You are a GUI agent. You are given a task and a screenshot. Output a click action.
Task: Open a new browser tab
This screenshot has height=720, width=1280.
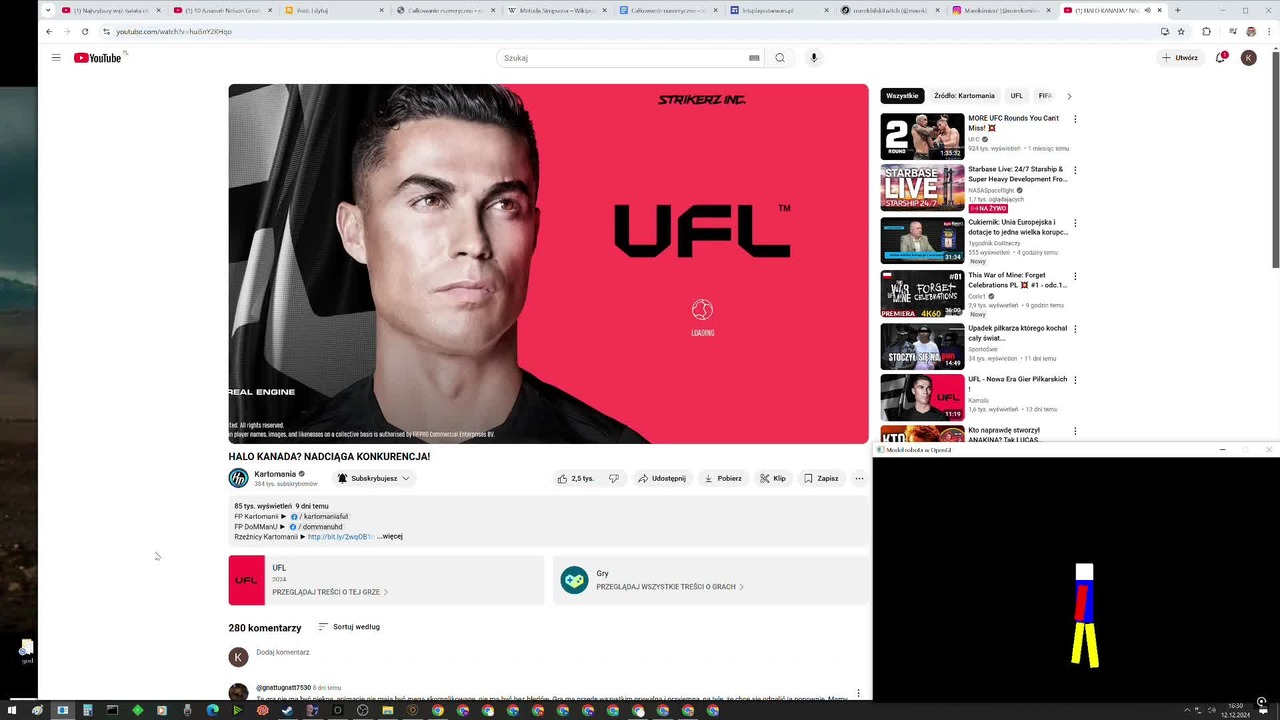point(1177,10)
